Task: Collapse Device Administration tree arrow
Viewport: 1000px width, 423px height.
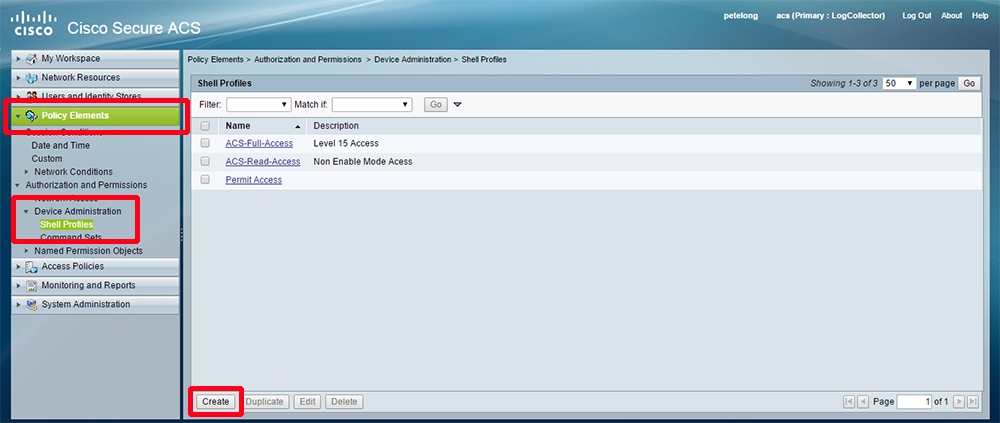Action: [x=26, y=211]
